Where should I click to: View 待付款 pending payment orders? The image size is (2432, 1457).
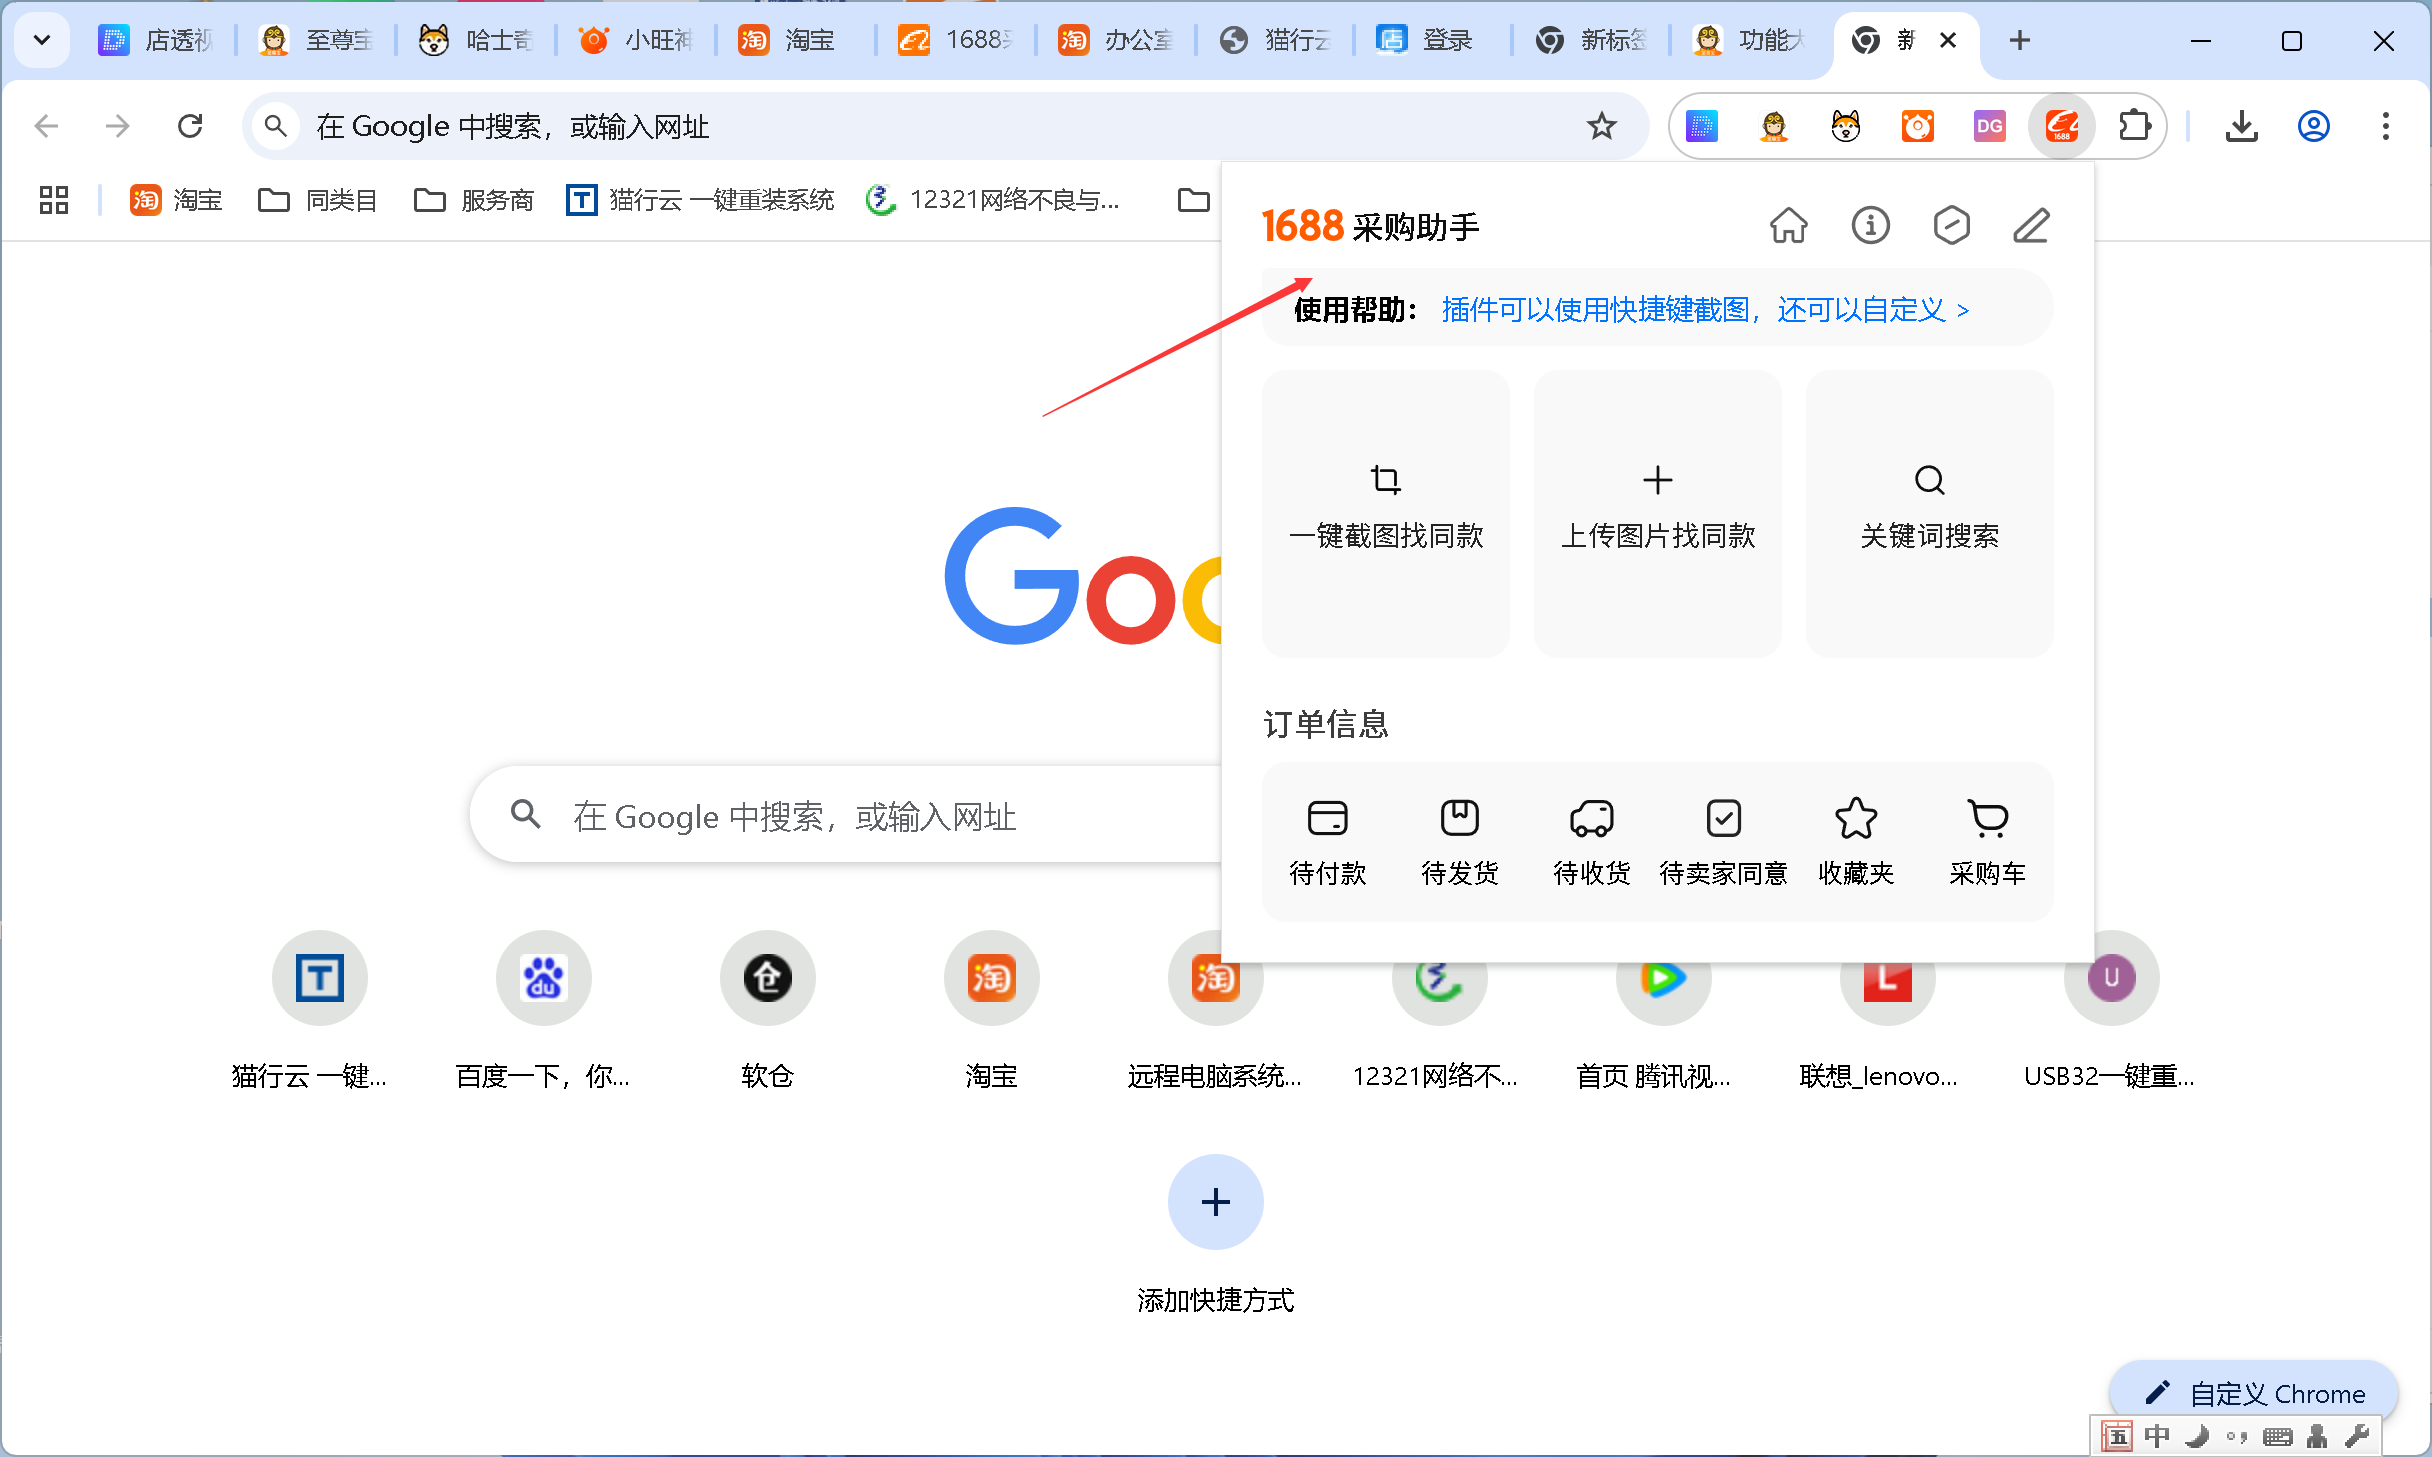pos(1328,843)
